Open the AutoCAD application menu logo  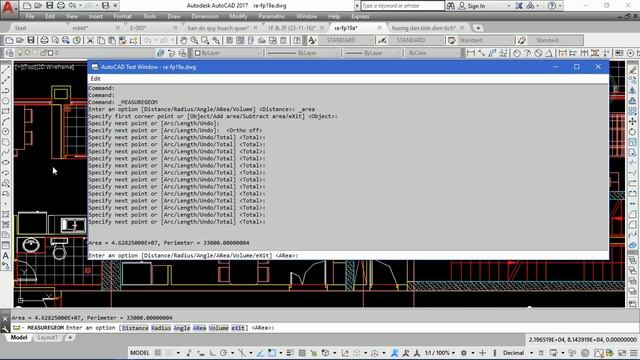(8, 8)
